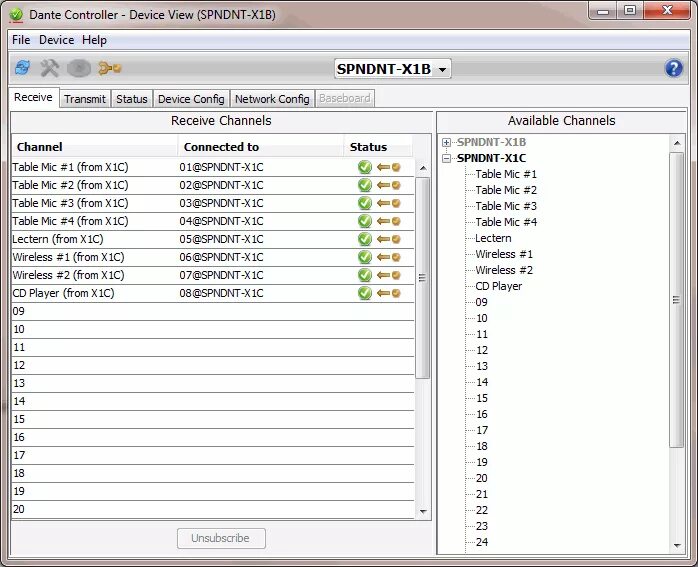Click the unicast arrow icon for 04@SPNDNT-X1C
The height and width of the screenshot is (567, 698).
click(x=389, y=221)
